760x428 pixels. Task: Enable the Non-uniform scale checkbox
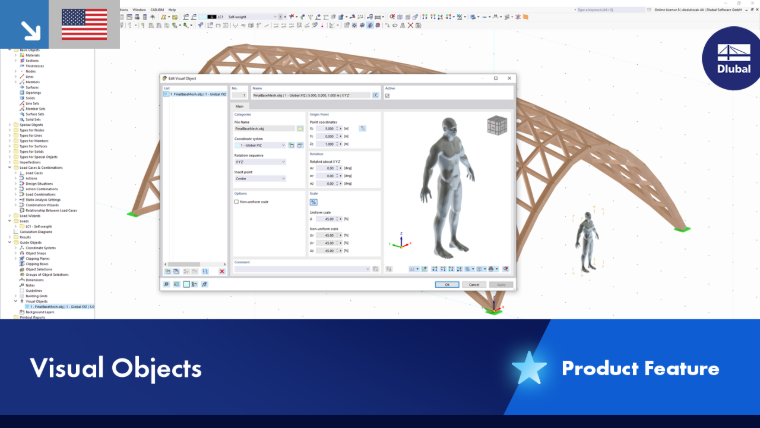click(237, 202)
